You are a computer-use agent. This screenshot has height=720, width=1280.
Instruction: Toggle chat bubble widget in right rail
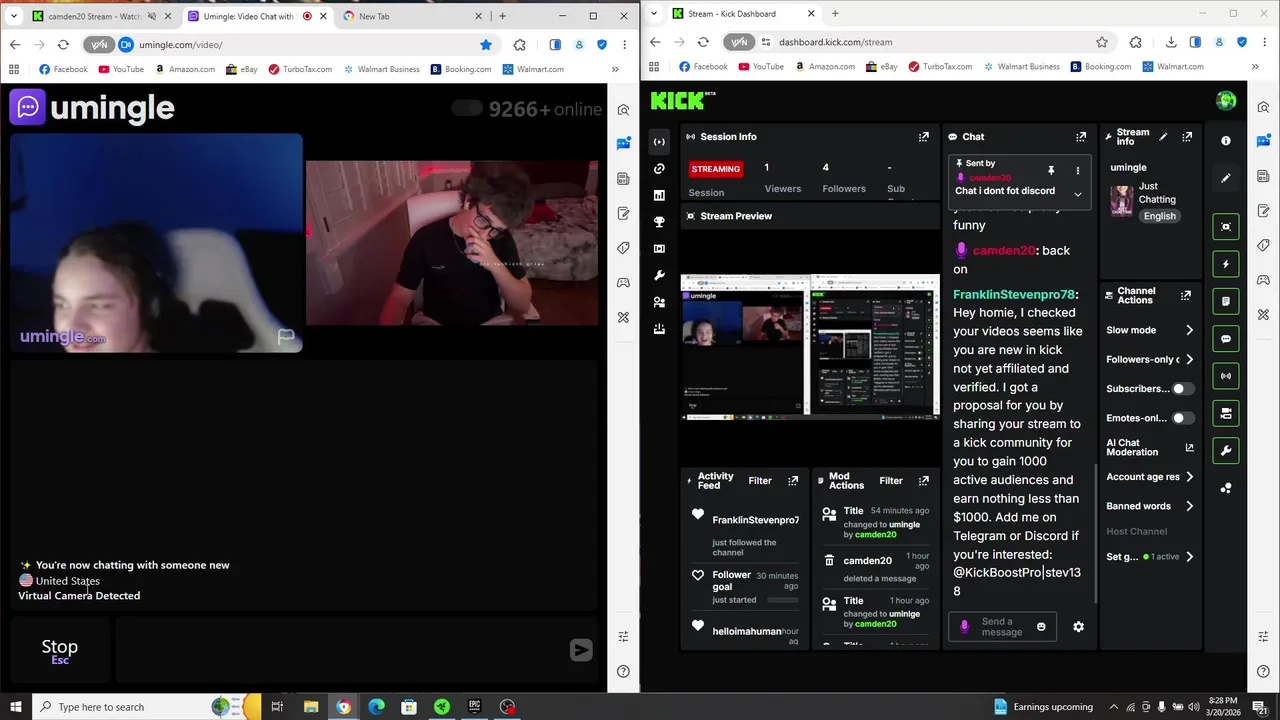[1226, 339]
